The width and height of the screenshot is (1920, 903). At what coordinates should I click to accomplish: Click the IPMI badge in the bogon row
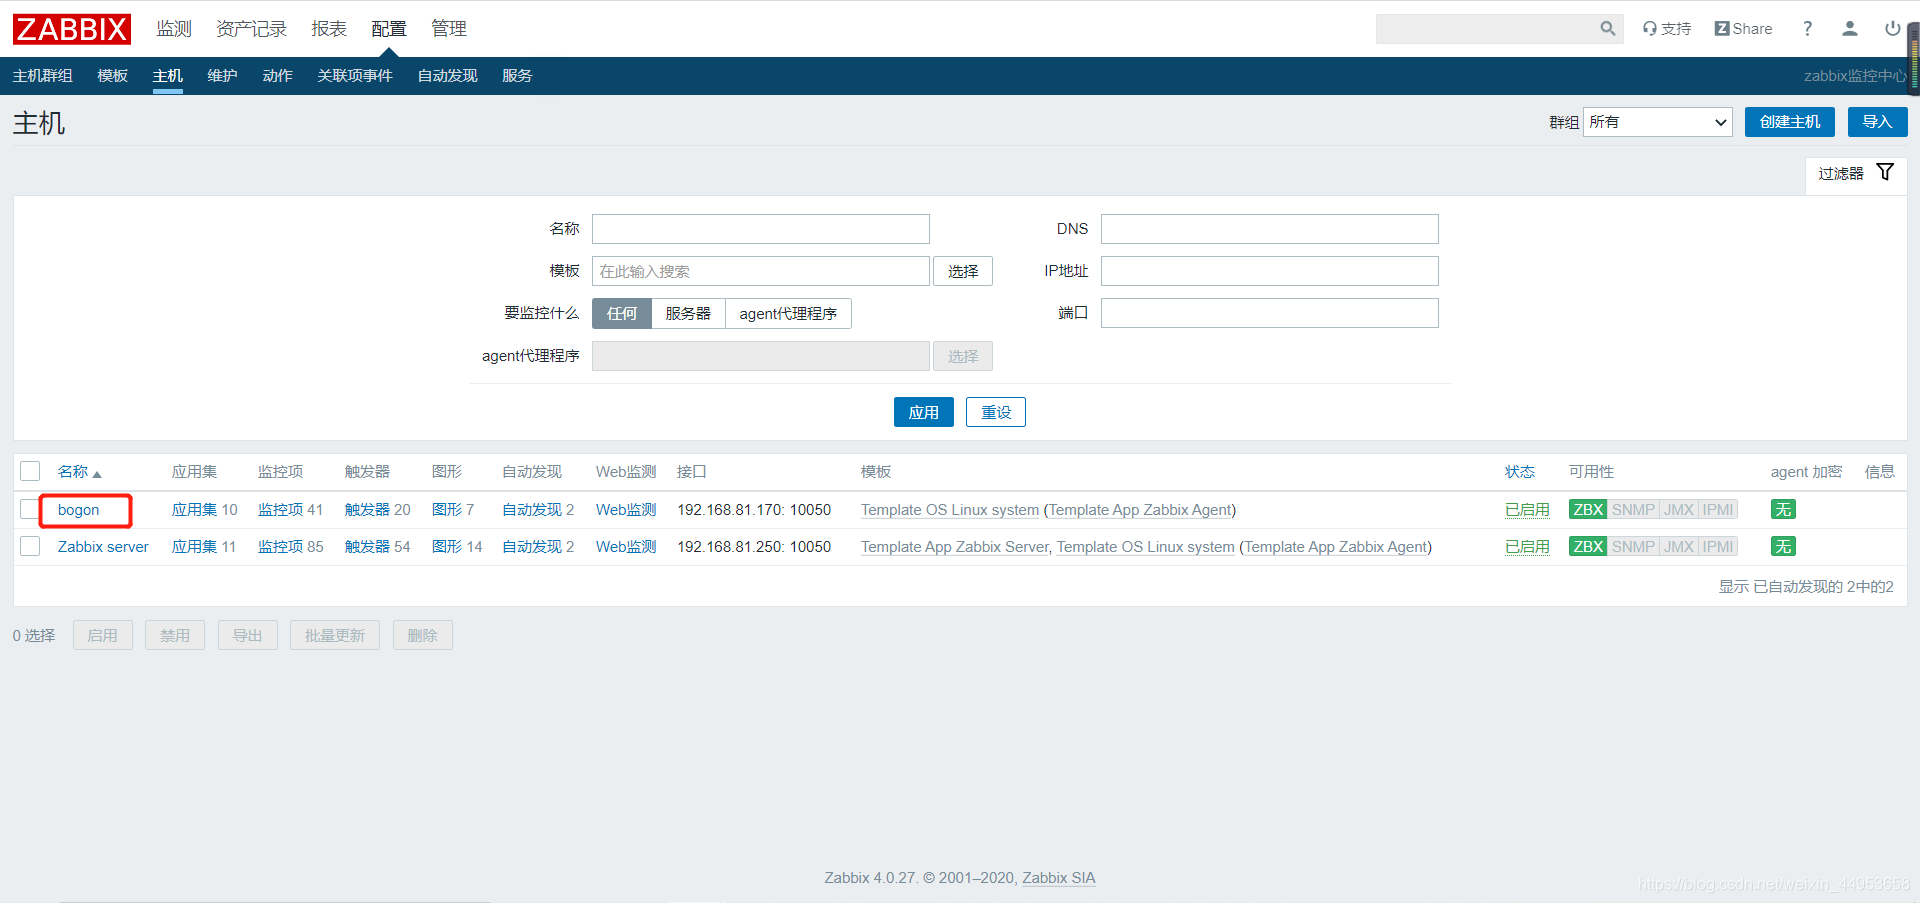[1718, 510]
